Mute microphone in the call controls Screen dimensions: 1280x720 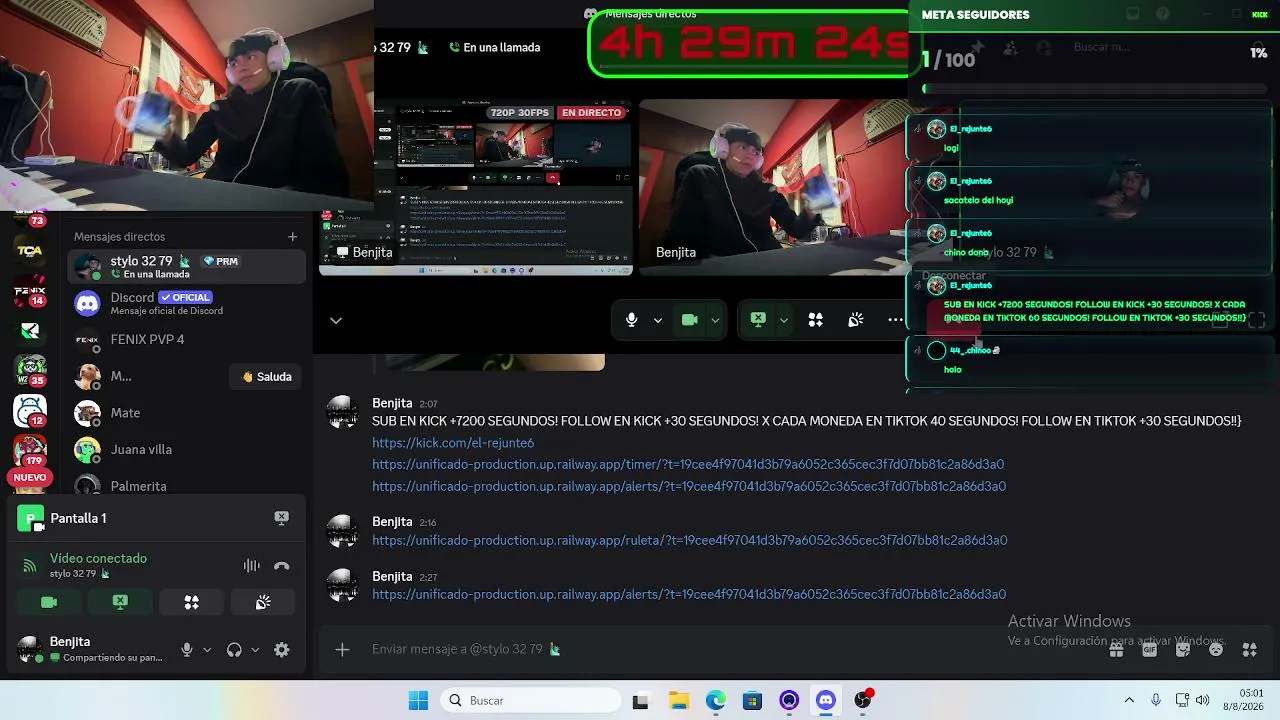pyautogui.click(x=631, y=320)
